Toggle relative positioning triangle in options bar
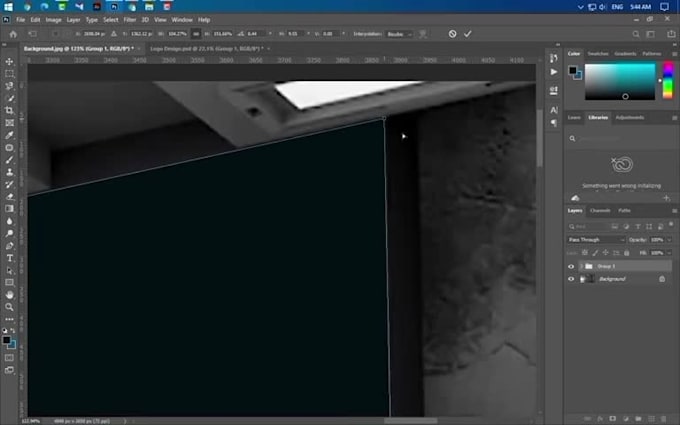This screenshot has height=425, width=680. pos(114,34)
